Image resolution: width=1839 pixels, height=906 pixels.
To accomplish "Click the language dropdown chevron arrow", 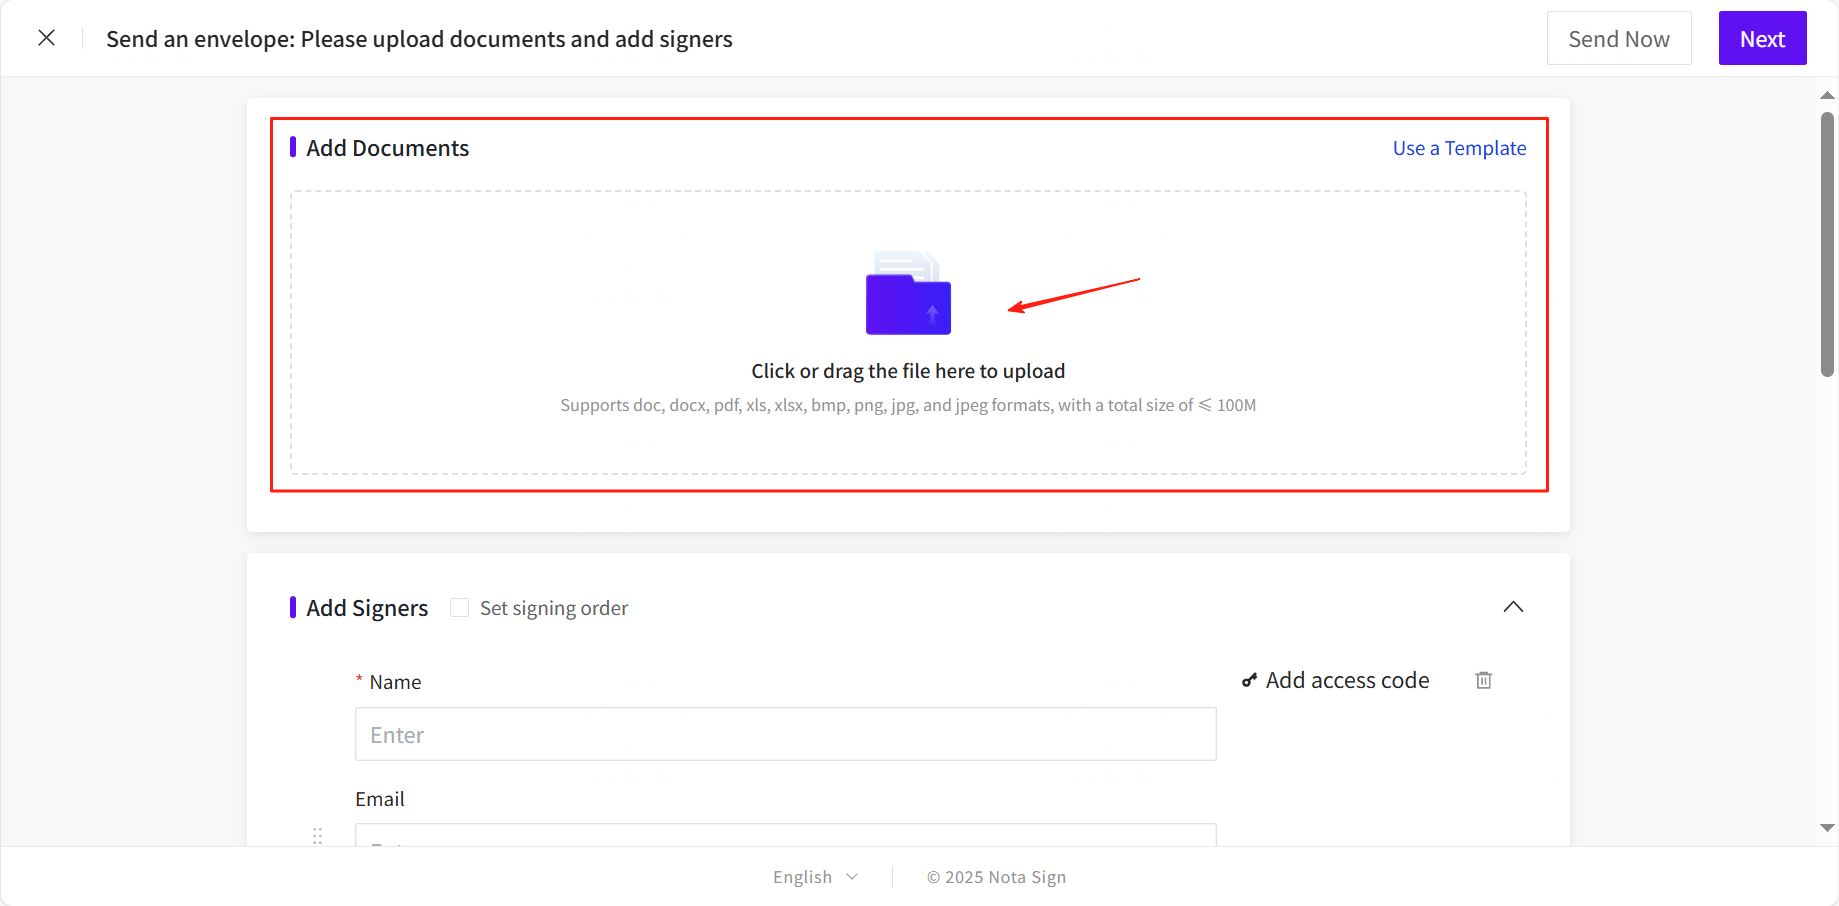I will (x=852, y=877).
